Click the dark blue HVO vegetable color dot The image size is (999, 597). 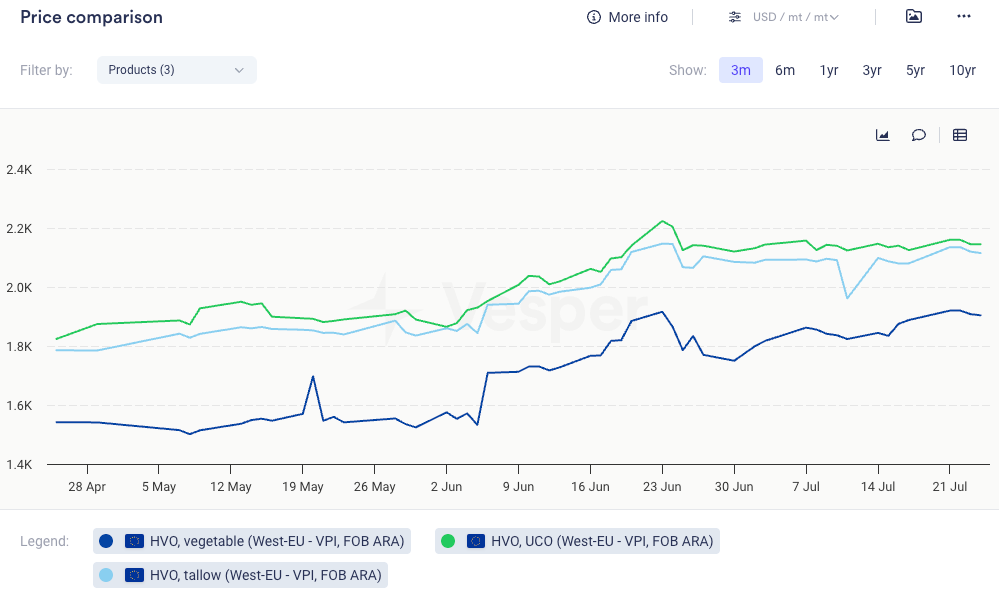[106, 541]
